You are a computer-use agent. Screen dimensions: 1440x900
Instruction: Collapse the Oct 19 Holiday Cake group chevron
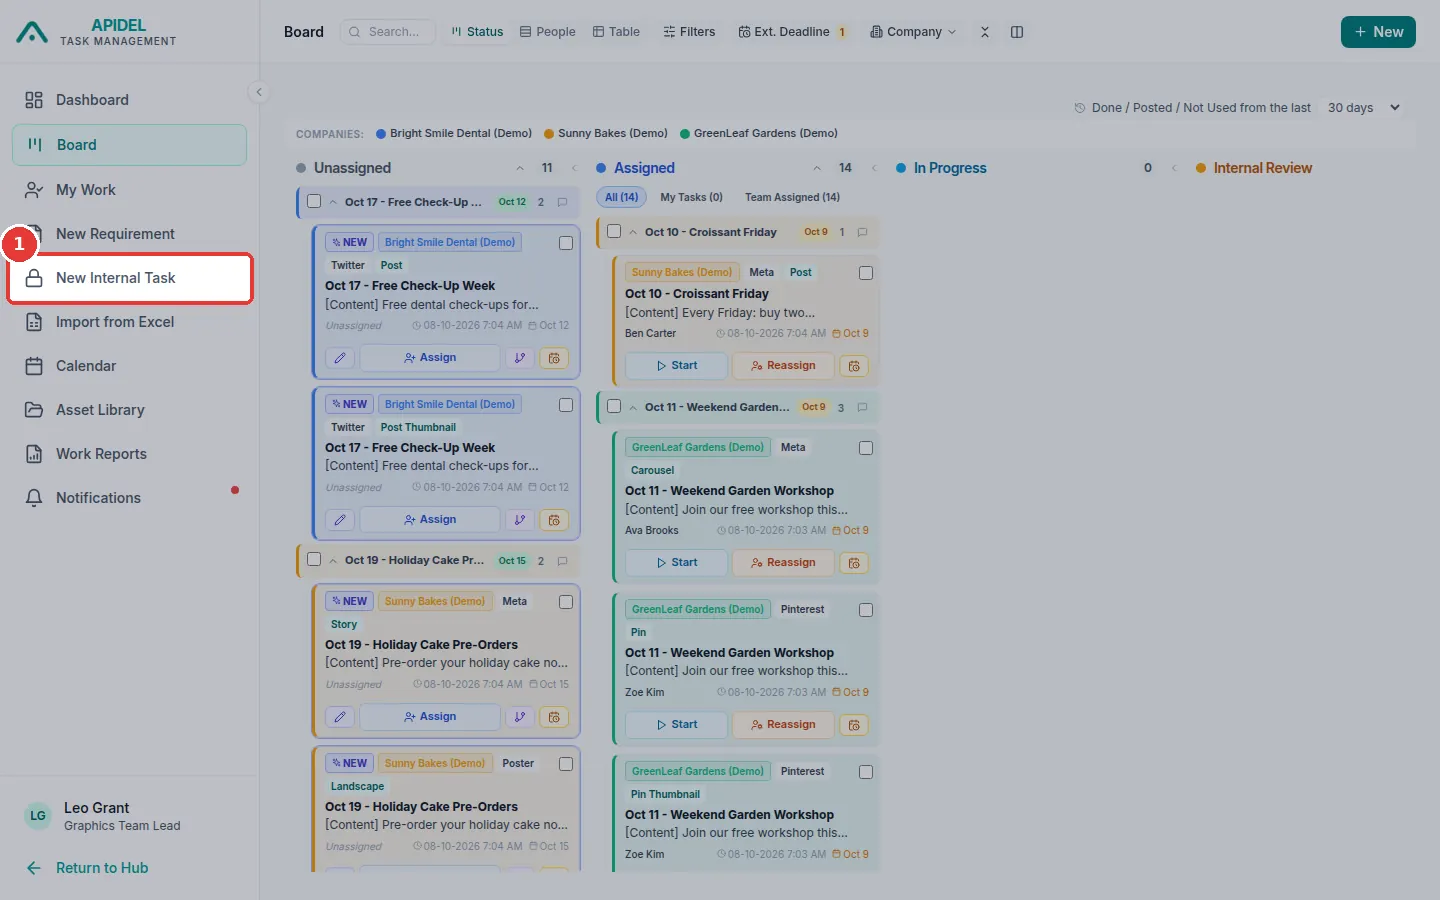click(x=333, y=561)
